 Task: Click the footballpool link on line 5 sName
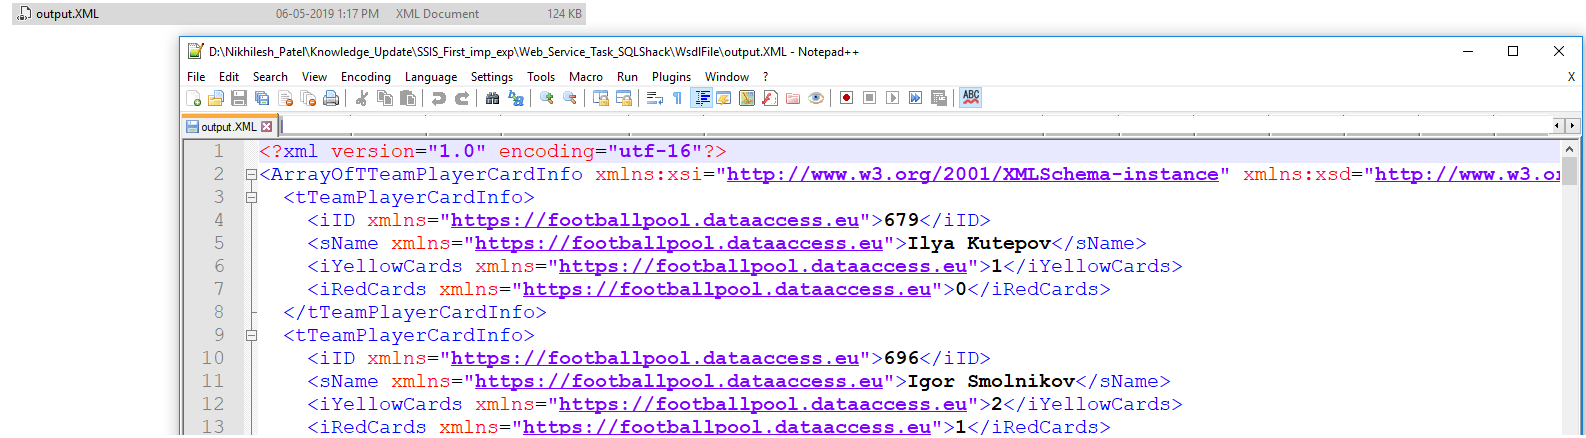click(x=679, y=244)
